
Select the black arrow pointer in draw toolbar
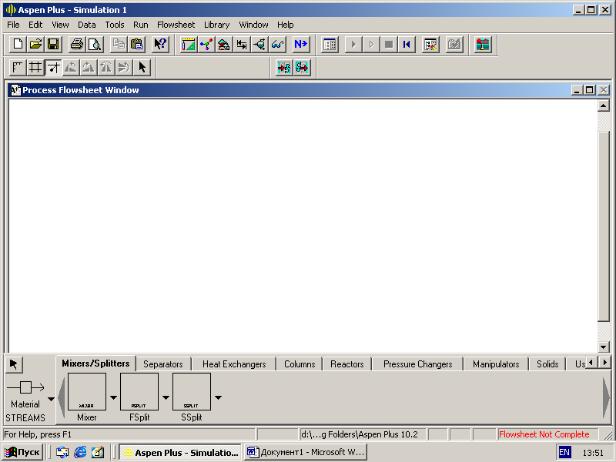[142, 68]
